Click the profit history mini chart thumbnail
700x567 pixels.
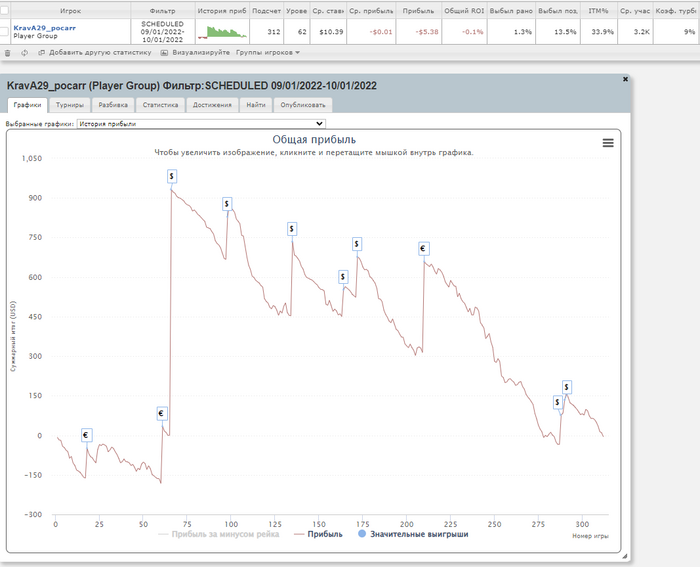(222, 32)
